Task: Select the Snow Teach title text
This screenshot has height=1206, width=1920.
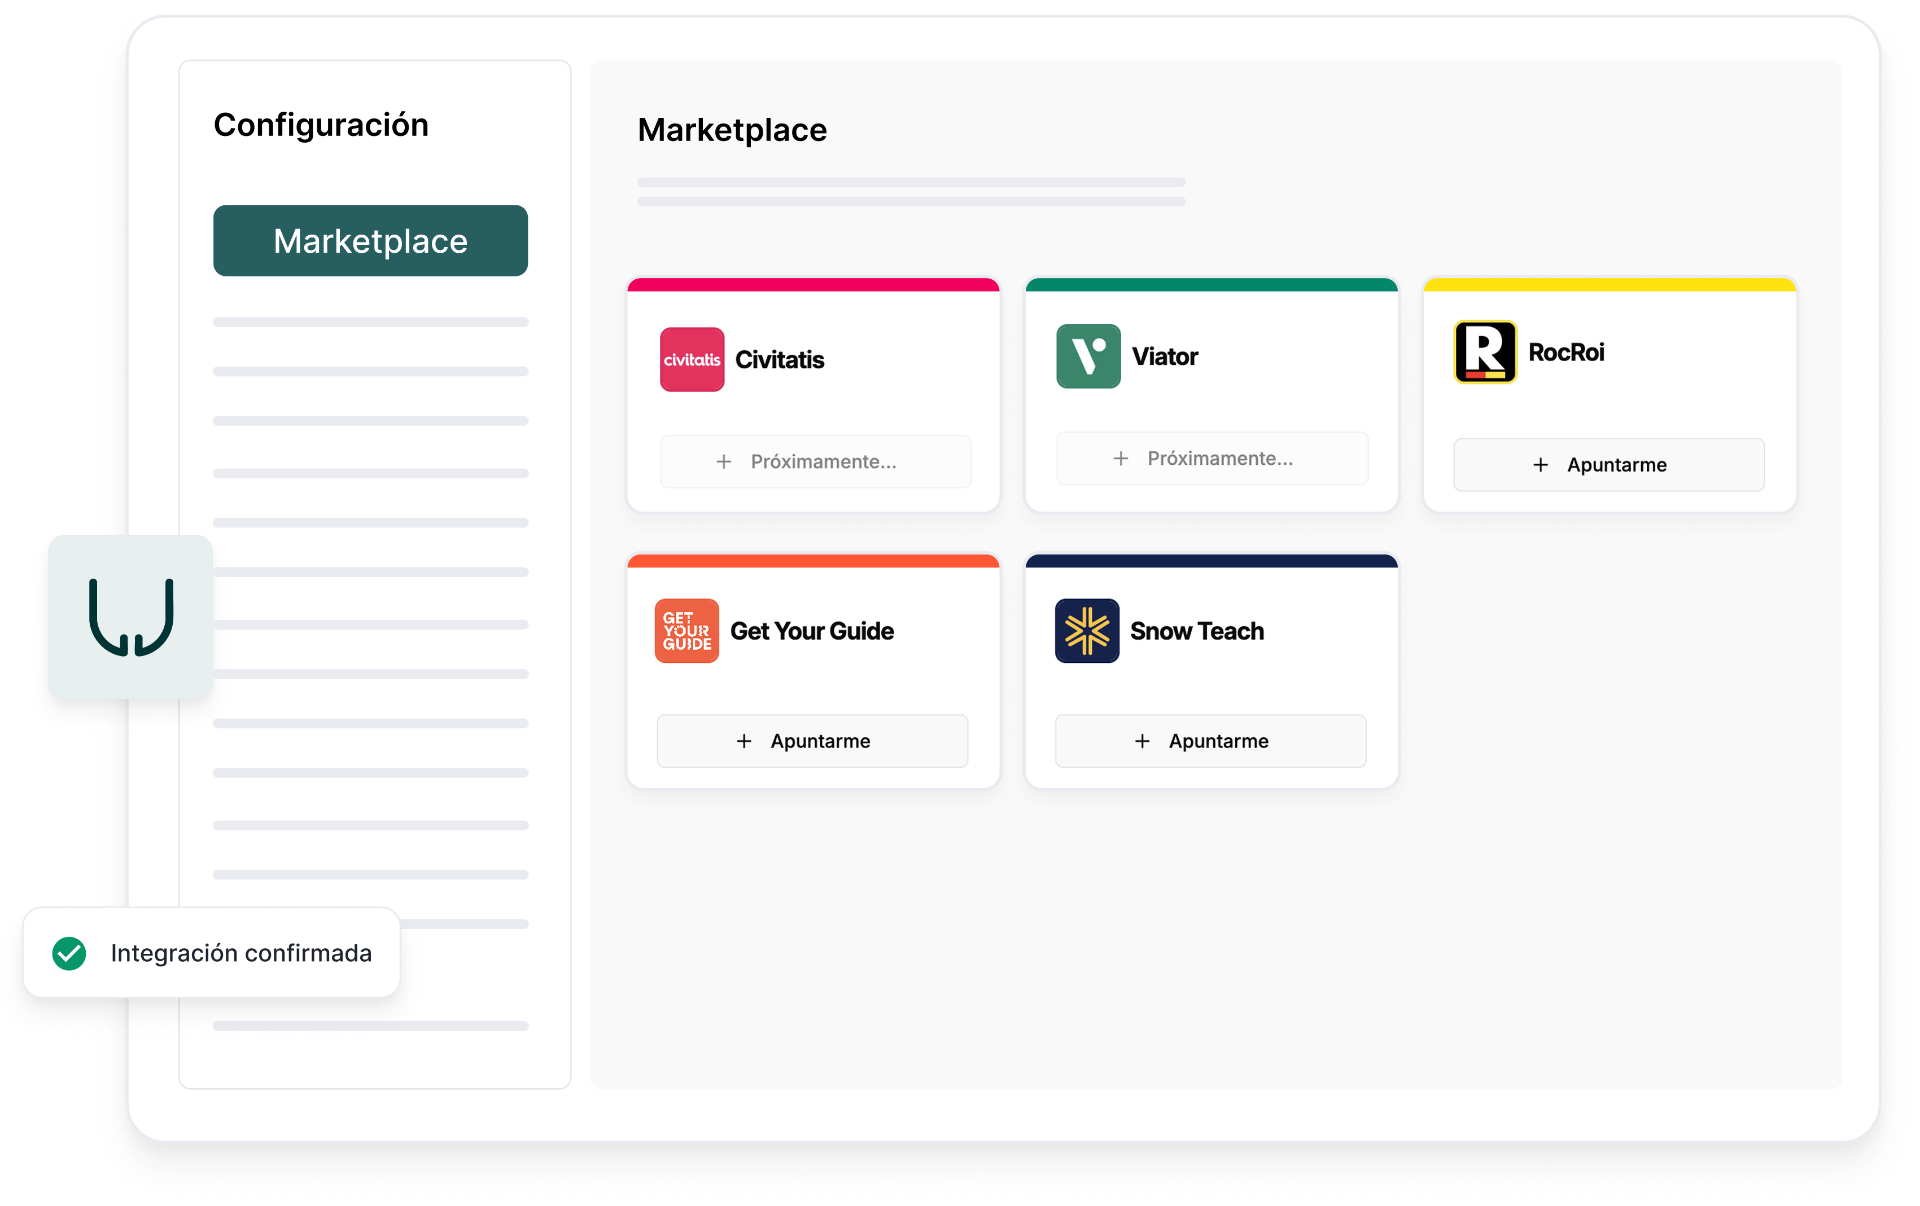Action: [1197, 631]
